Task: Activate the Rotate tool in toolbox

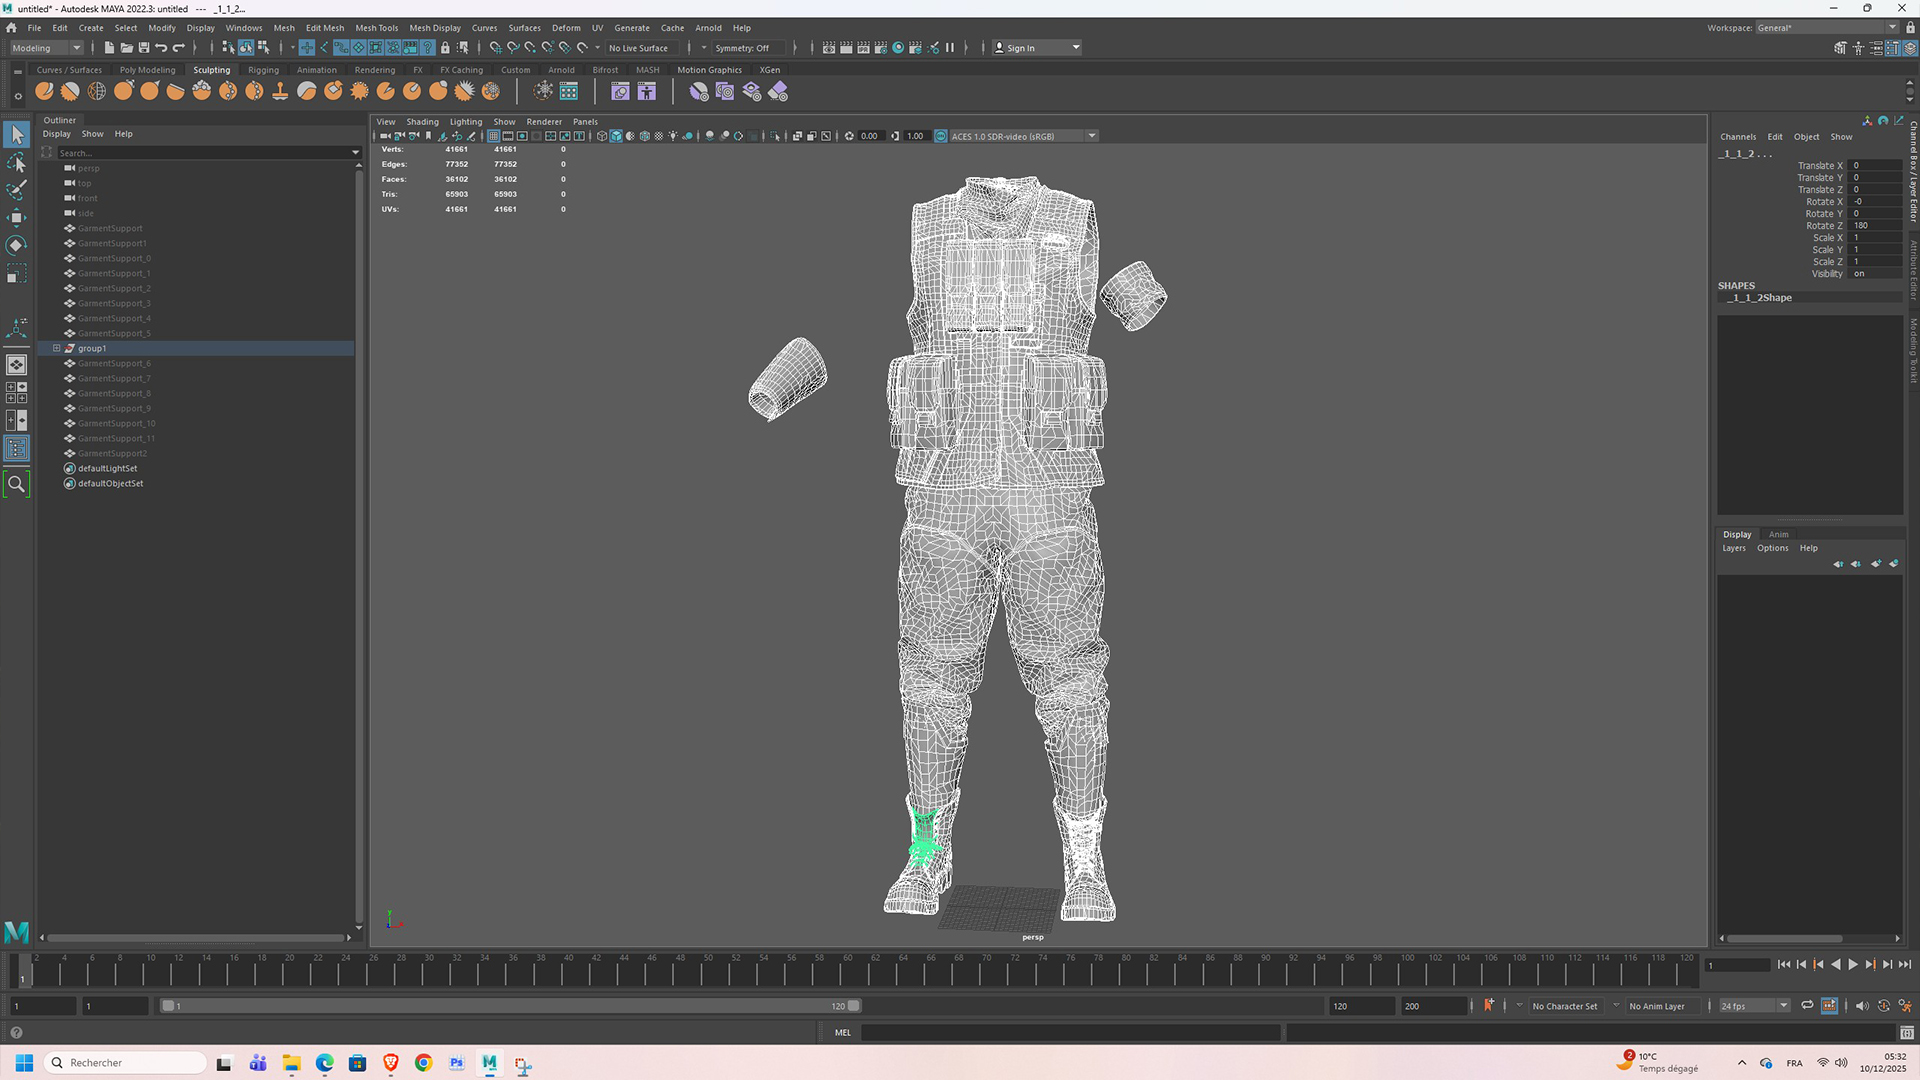Action: 16,245
